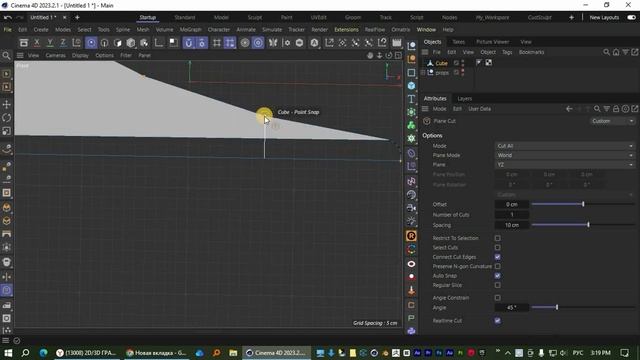This screenshot has height=360, width=640.
Task: Click User Data in Attributes manager
Action: tap(480, 109)
